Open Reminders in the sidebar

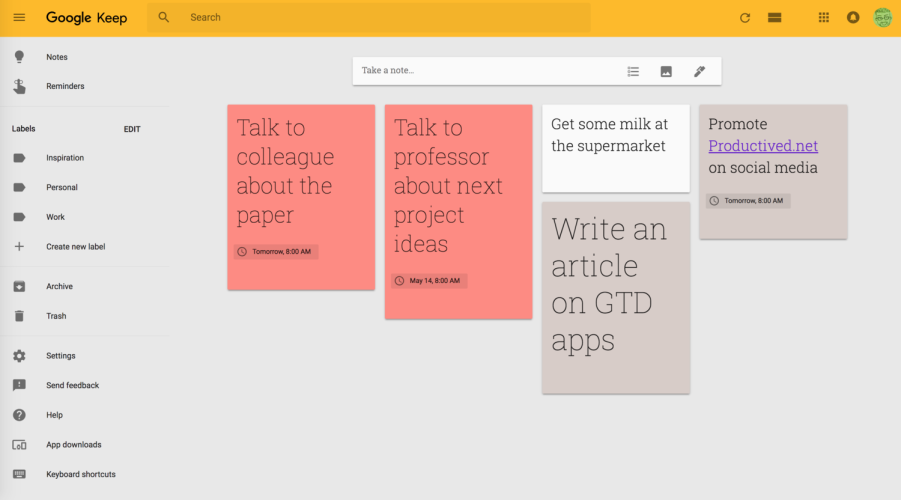[x=65, y=86]
